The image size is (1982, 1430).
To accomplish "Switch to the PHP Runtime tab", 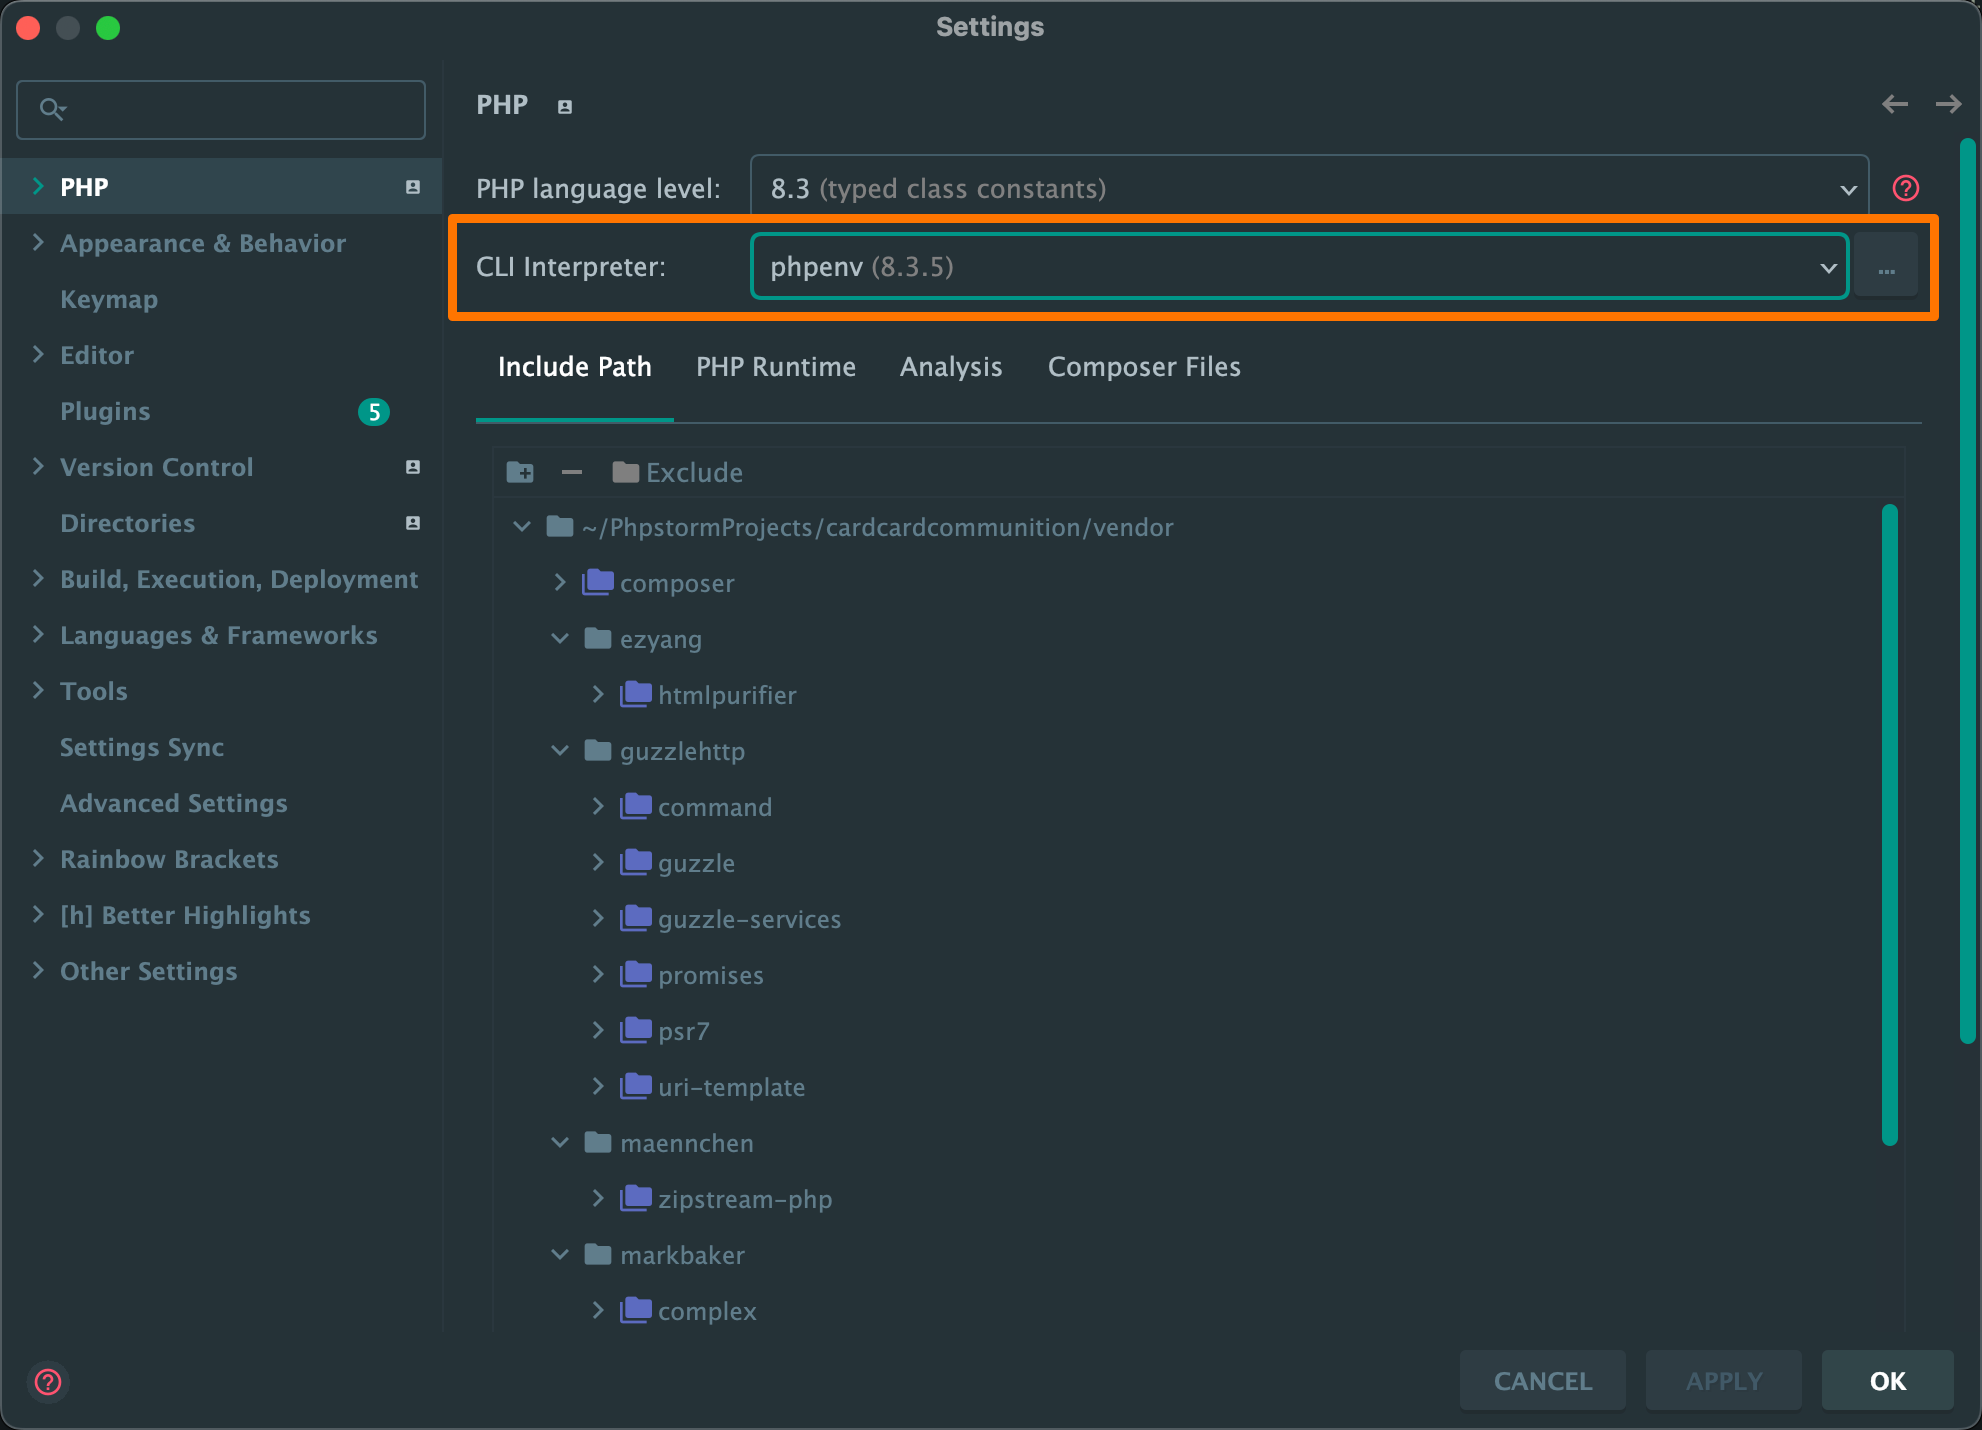I will point(775,367).
